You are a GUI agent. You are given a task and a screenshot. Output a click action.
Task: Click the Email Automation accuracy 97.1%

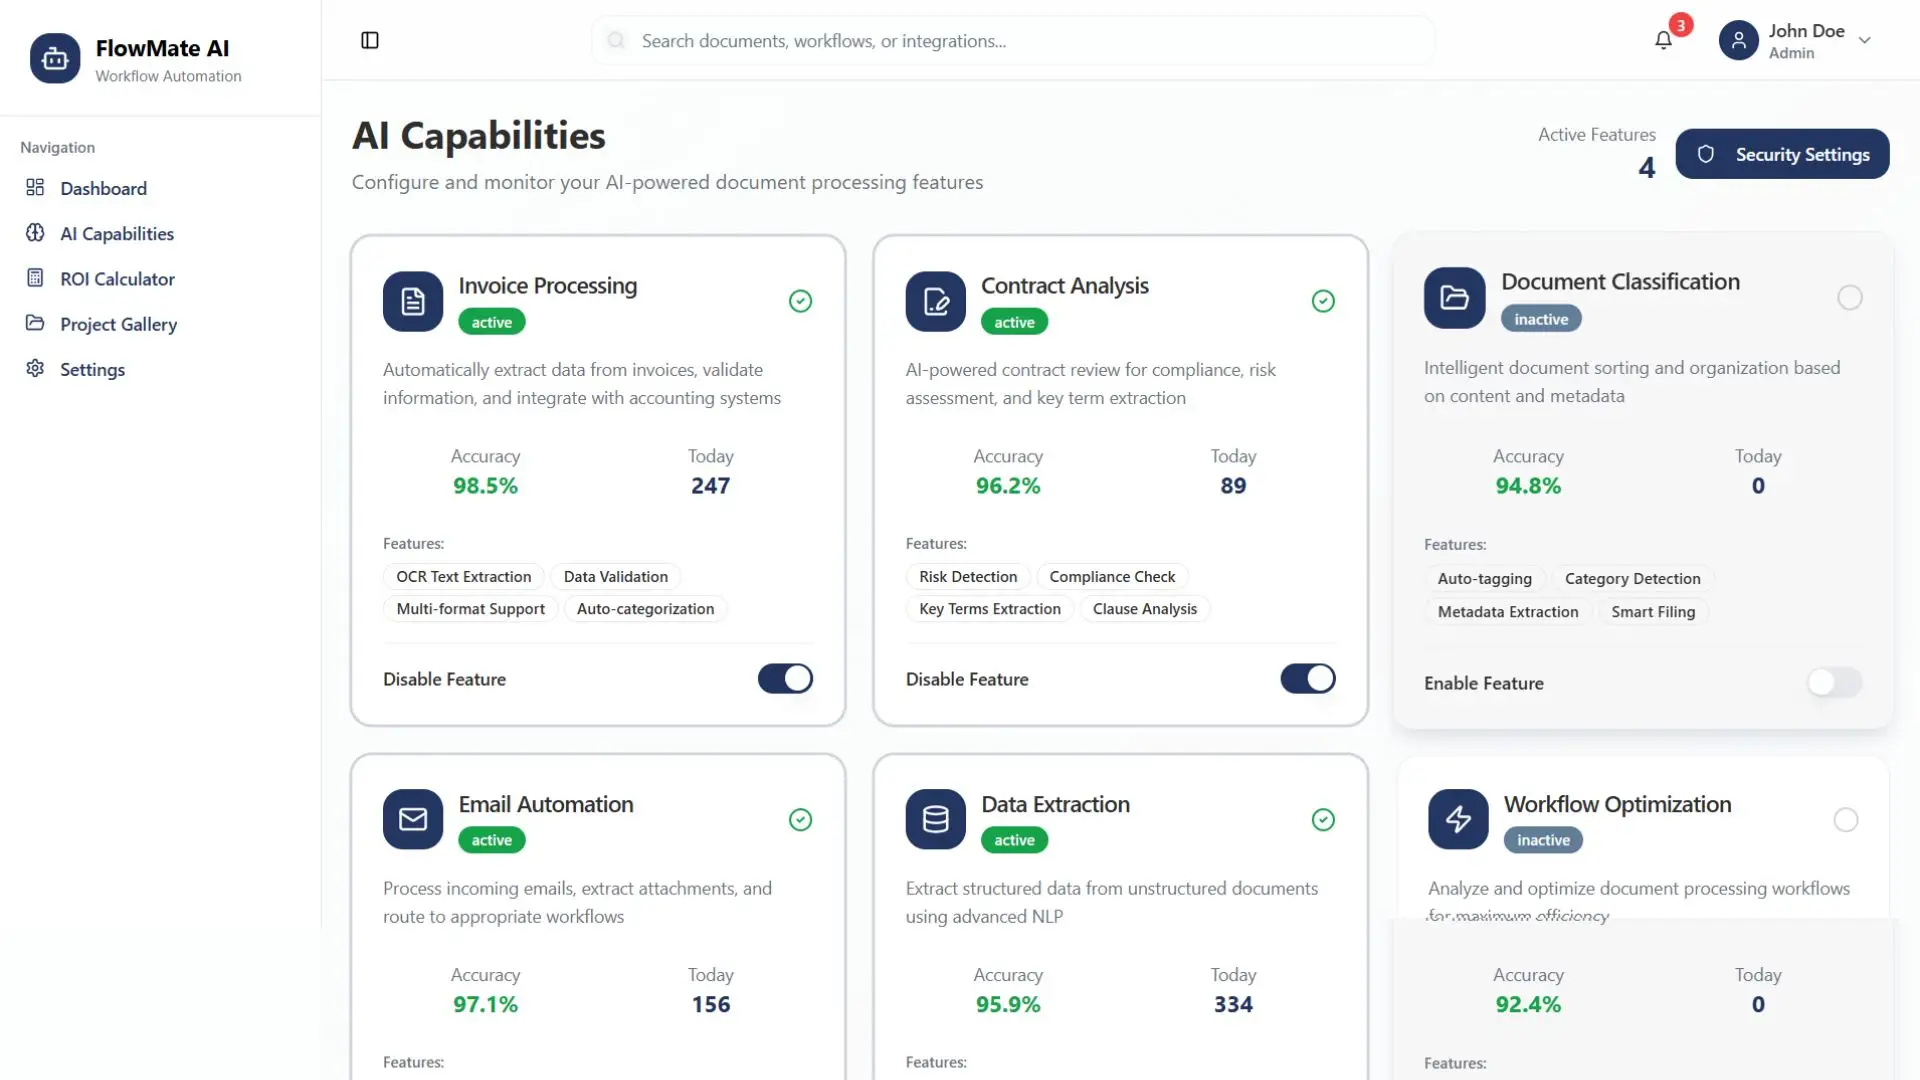click(x=485, y=1004)
